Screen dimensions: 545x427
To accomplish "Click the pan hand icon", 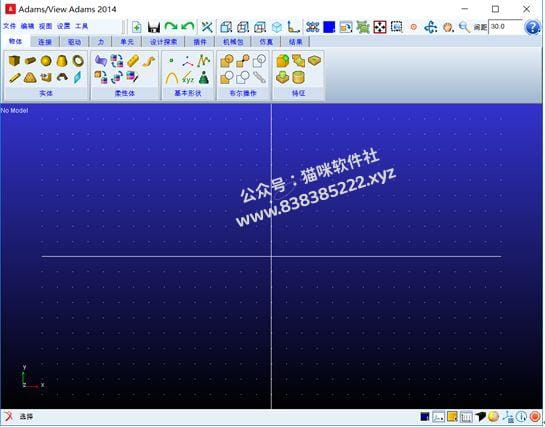I will (448, 27).
